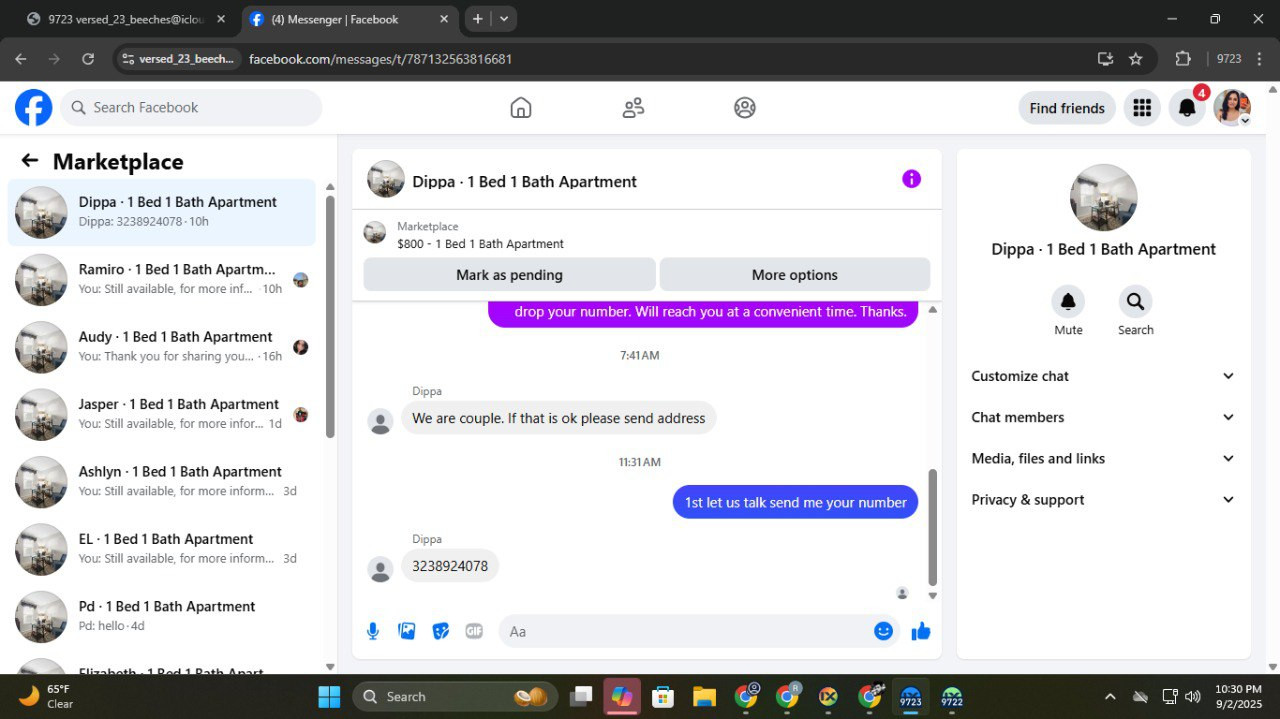Show hidden system tray icons
The image size is (1280, 719).
coord(1109,696)
